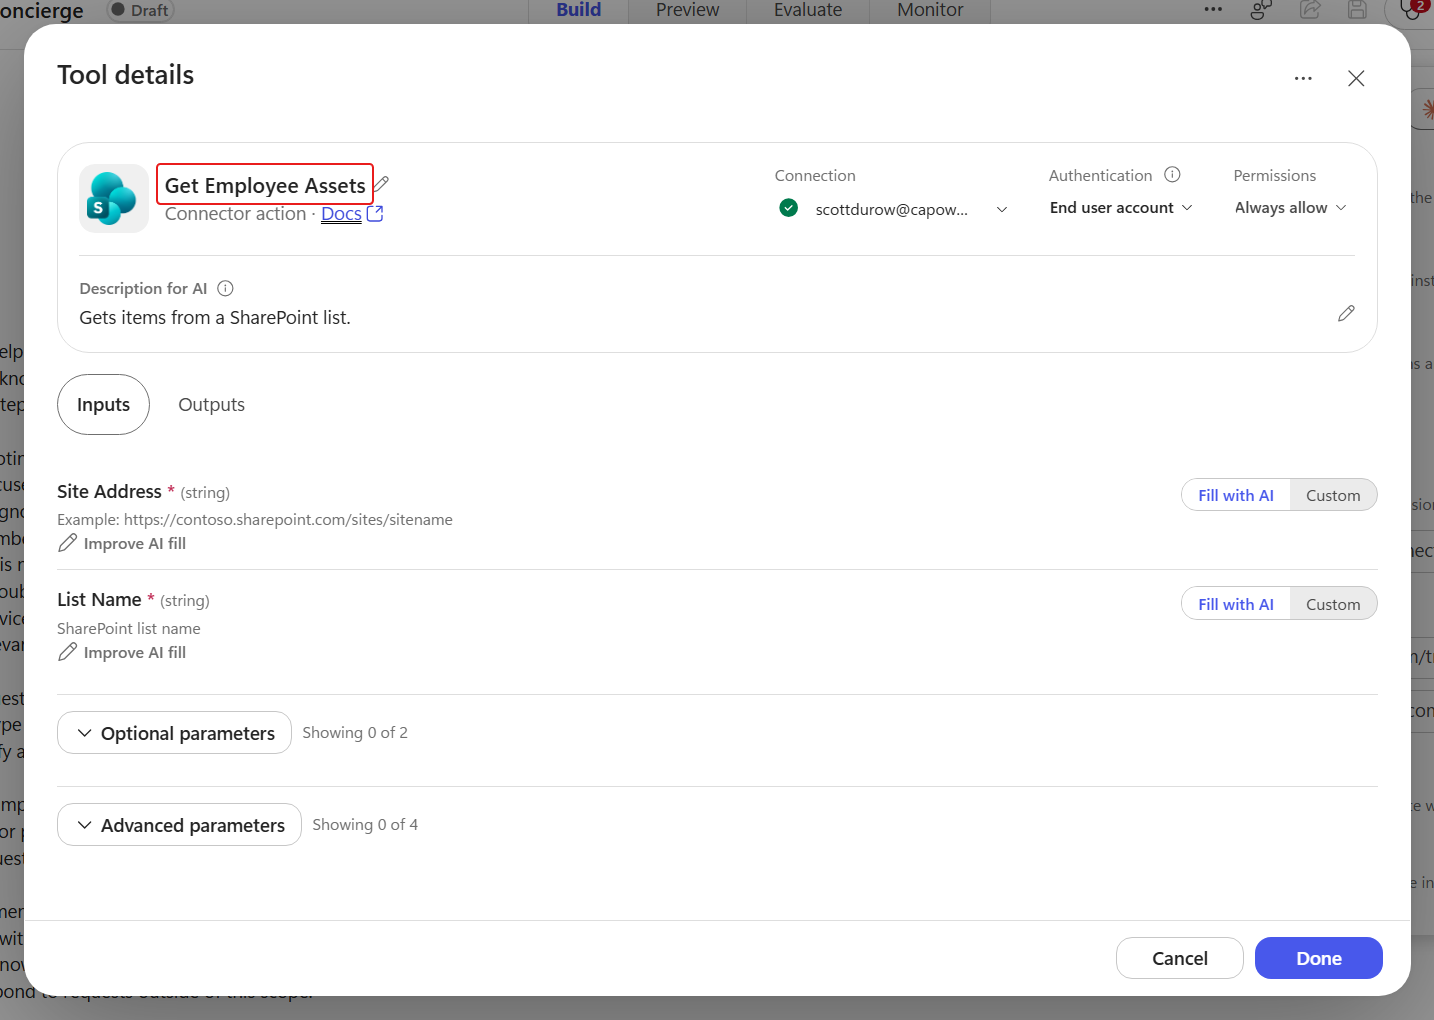Click the Authentication info icon
The image size is (1434, 1020).
coord(1172,175)
